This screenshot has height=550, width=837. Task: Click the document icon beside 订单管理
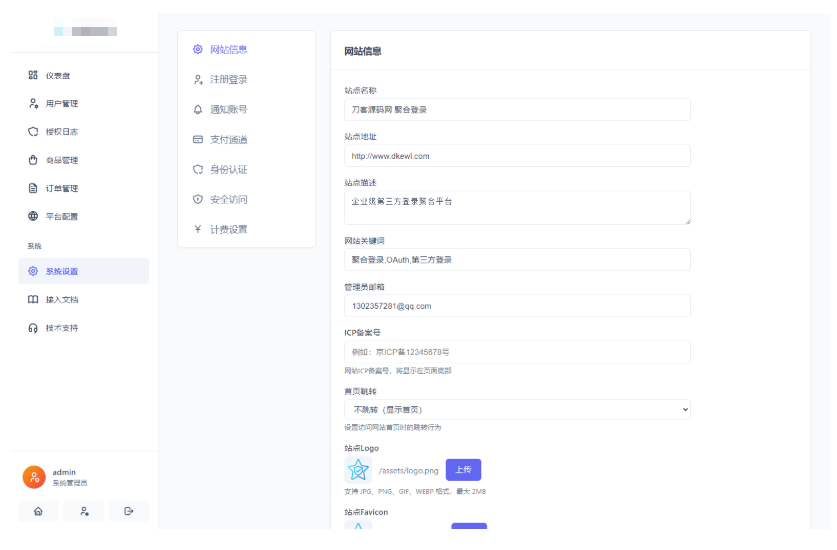click(33, 188)
